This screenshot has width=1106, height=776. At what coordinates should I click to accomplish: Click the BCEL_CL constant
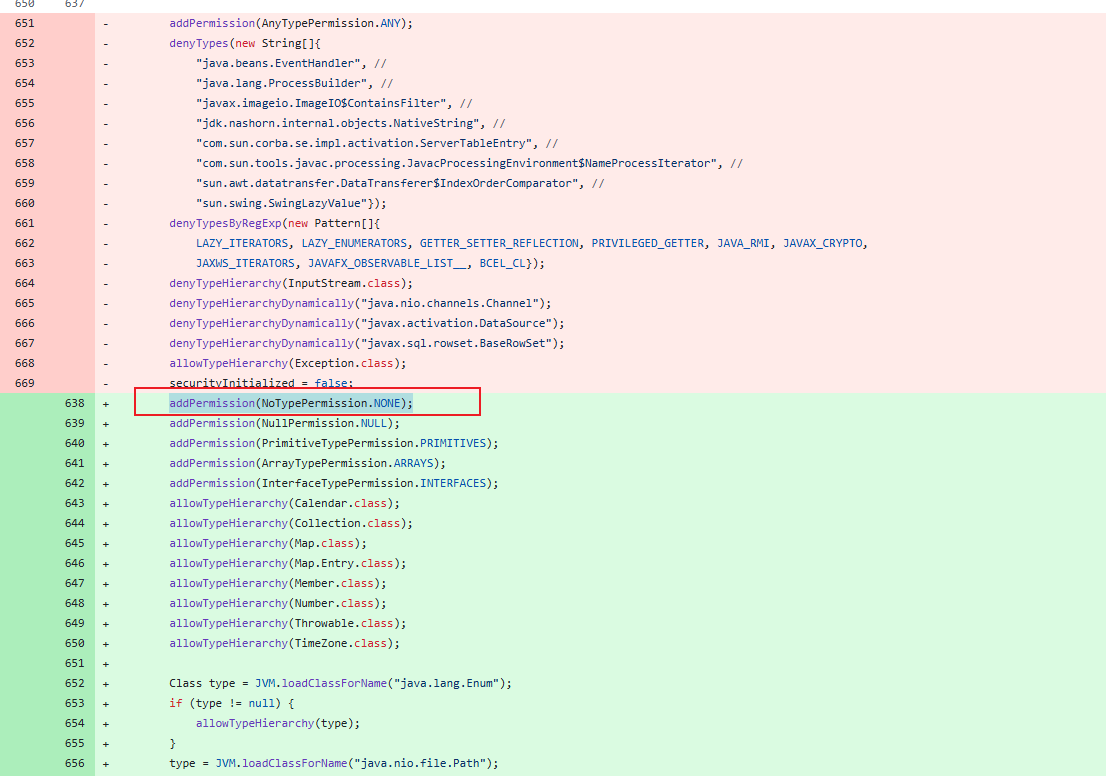coord(502,263)
